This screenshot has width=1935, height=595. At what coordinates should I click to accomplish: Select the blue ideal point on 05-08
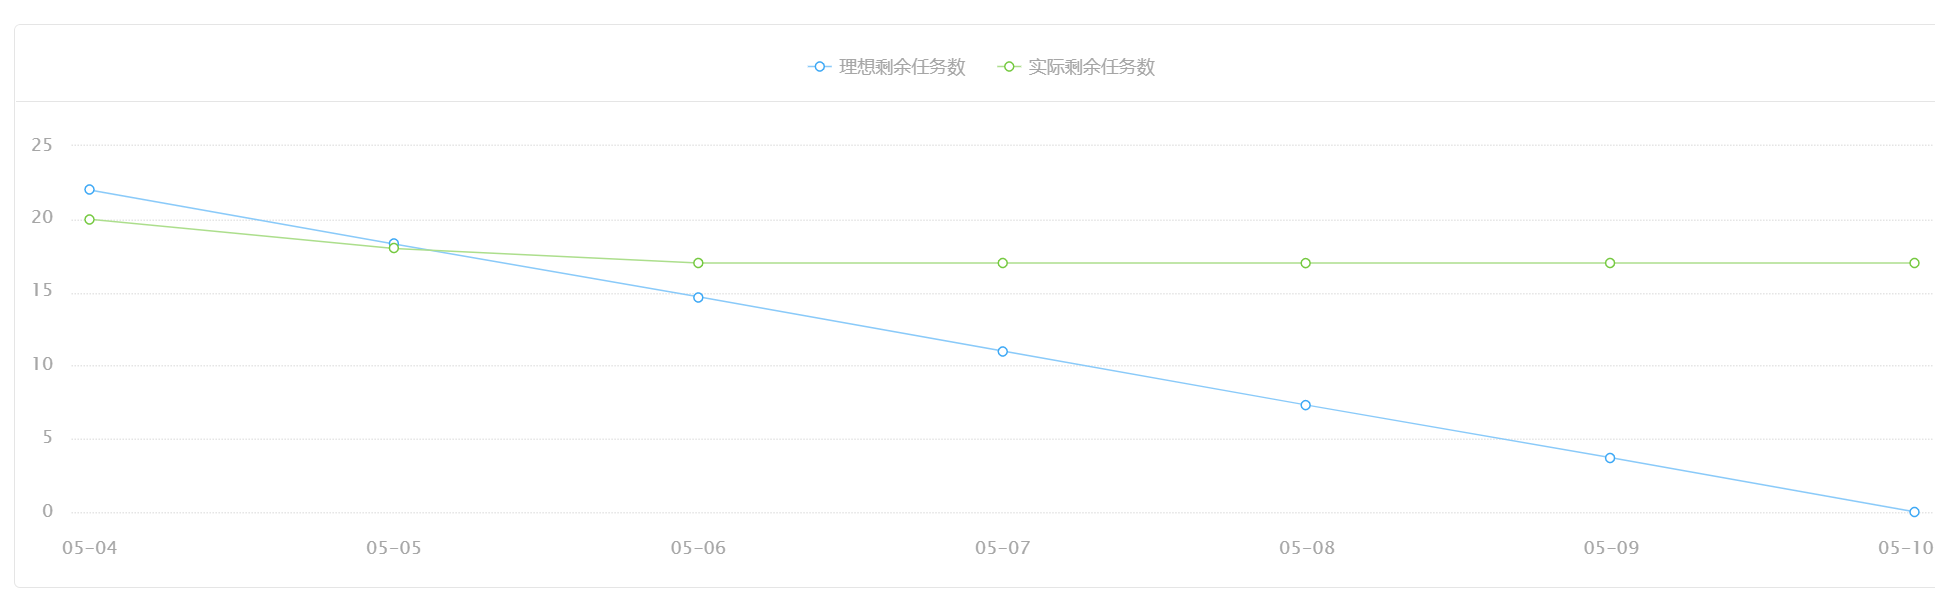point(1305,405)
